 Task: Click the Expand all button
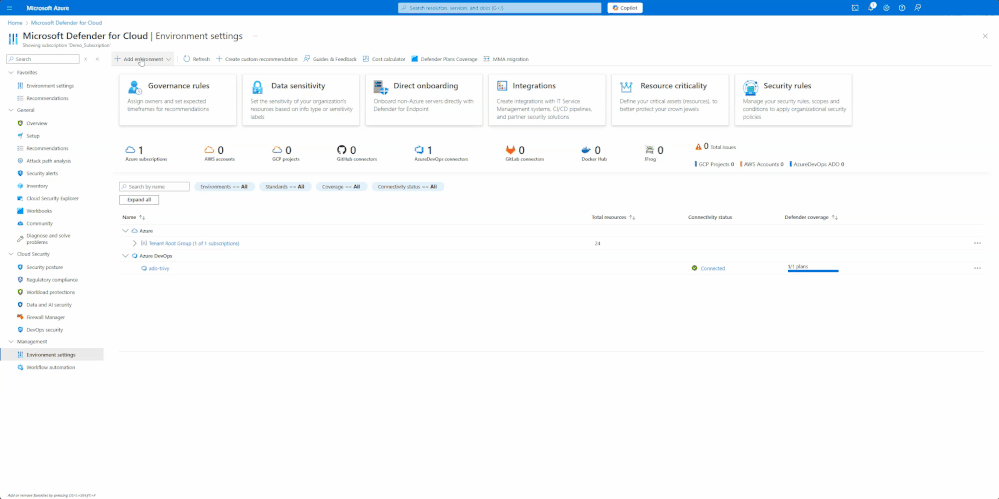coord(139,200)
